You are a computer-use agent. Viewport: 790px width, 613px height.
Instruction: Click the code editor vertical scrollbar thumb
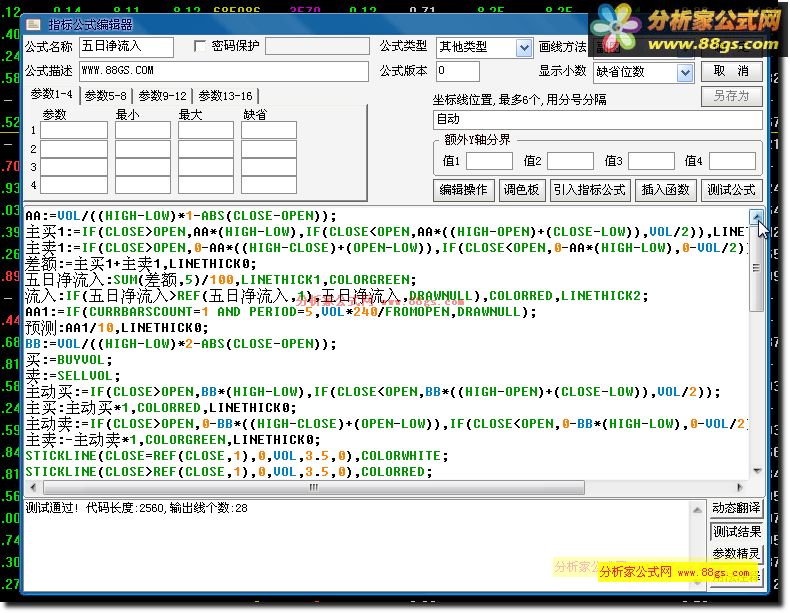point(756,268)
